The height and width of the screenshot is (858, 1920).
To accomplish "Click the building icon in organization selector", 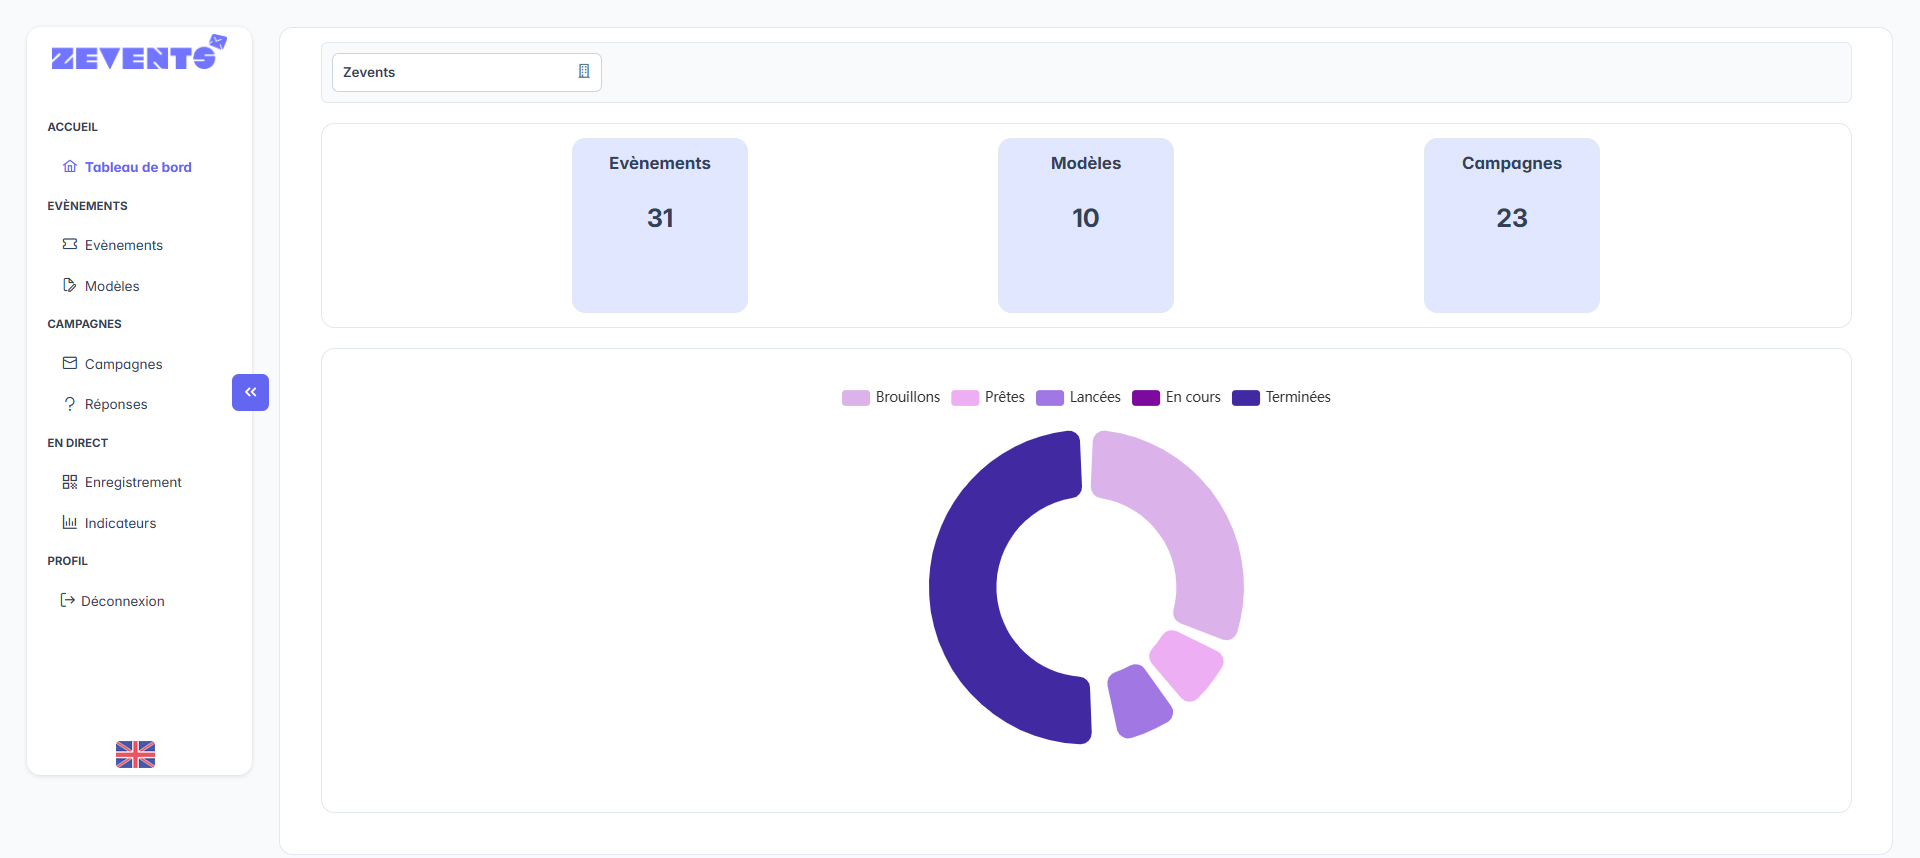I will point(584,71).
